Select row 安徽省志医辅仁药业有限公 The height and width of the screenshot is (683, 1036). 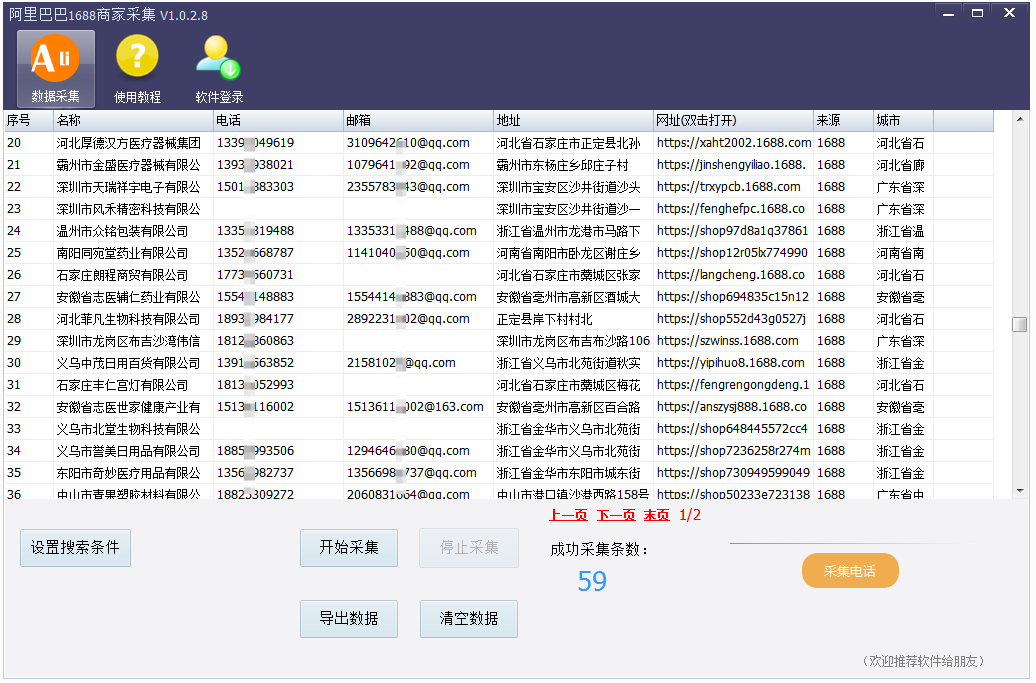coord(499,297)
